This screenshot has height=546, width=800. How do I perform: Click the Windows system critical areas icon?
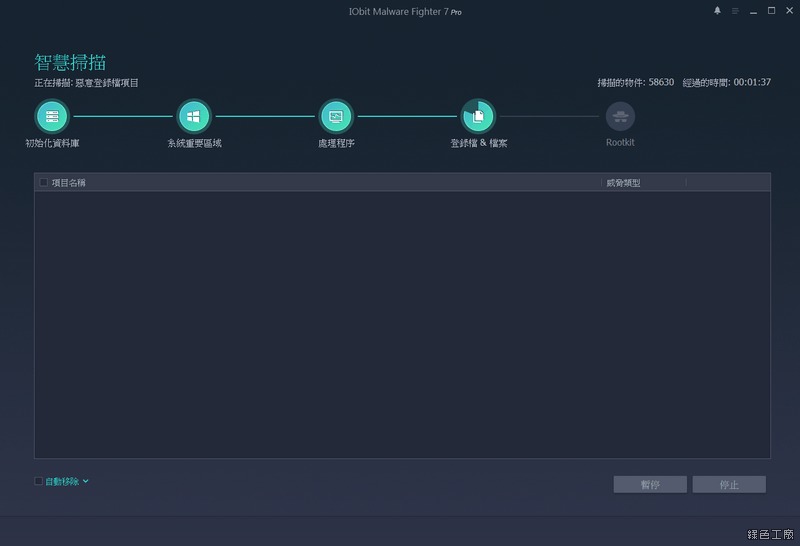(194, 116)
